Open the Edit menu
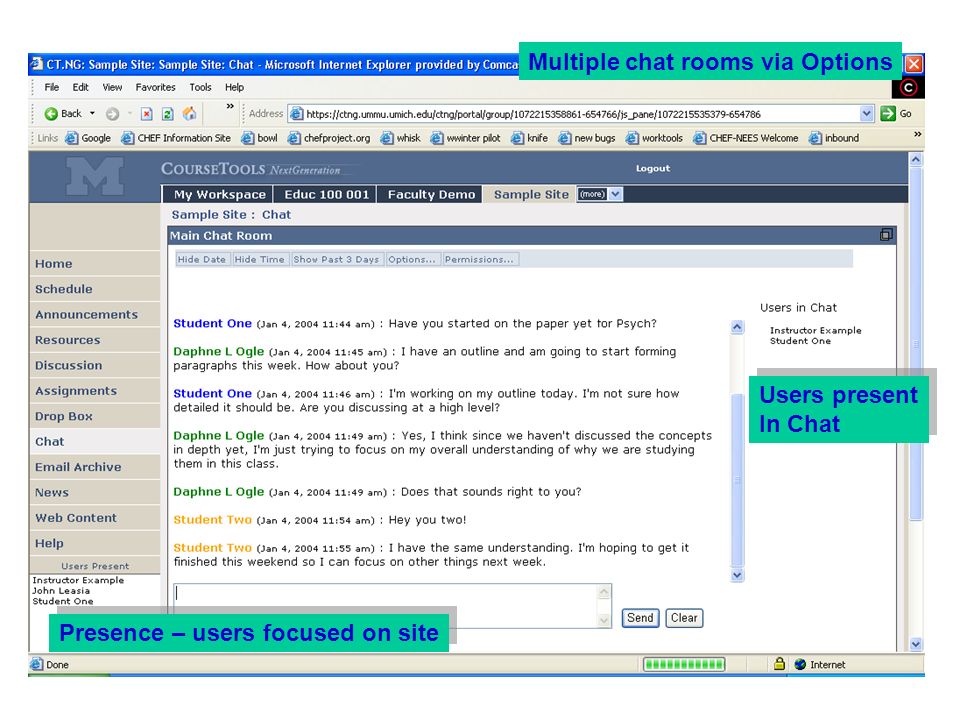The image size is (960, 720). 80,88
